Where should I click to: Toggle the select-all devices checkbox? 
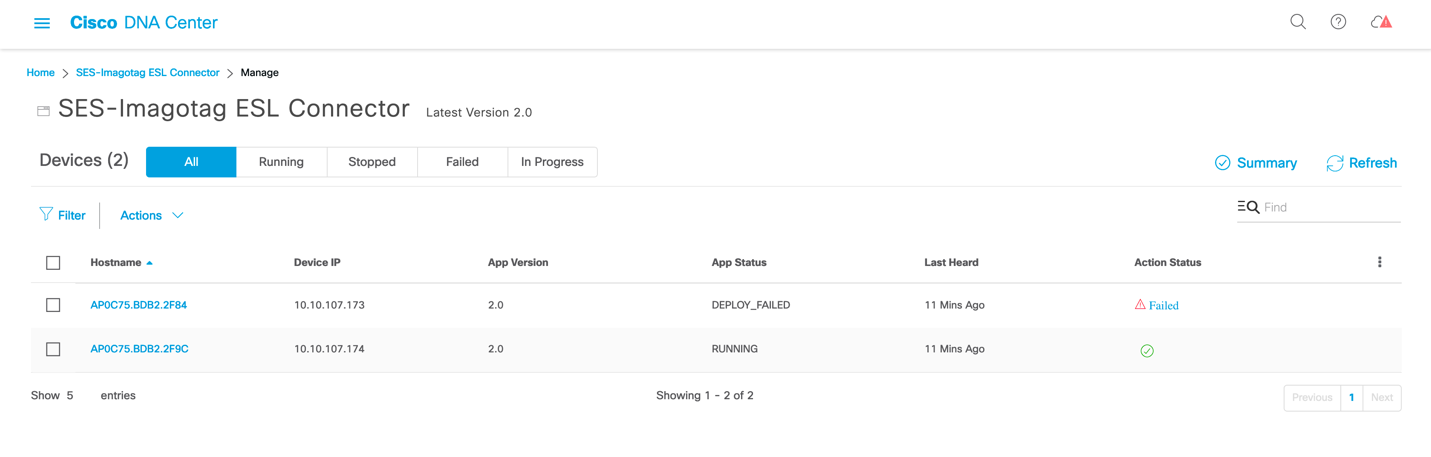[x=53, y=263]
